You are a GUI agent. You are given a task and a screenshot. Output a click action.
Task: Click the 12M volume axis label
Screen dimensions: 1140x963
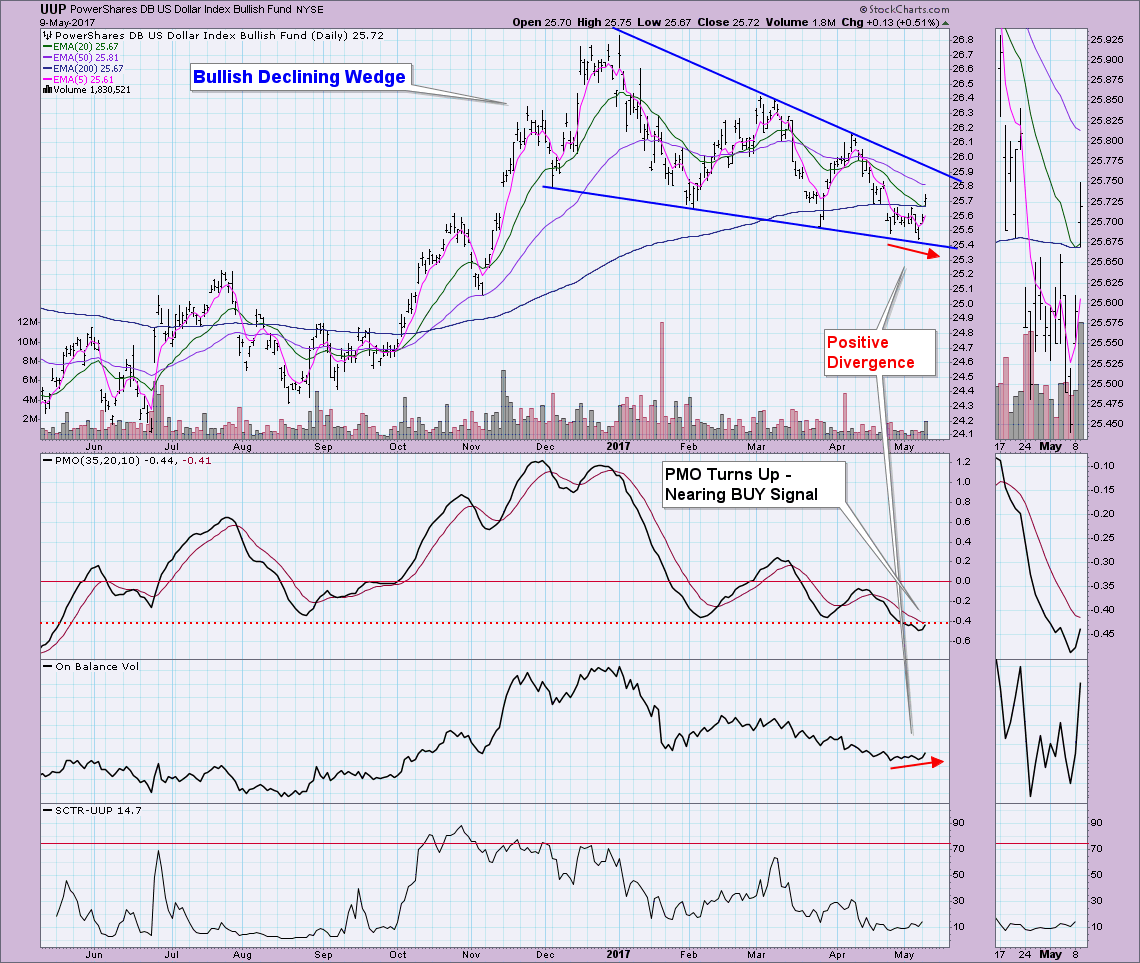(28, 321)
